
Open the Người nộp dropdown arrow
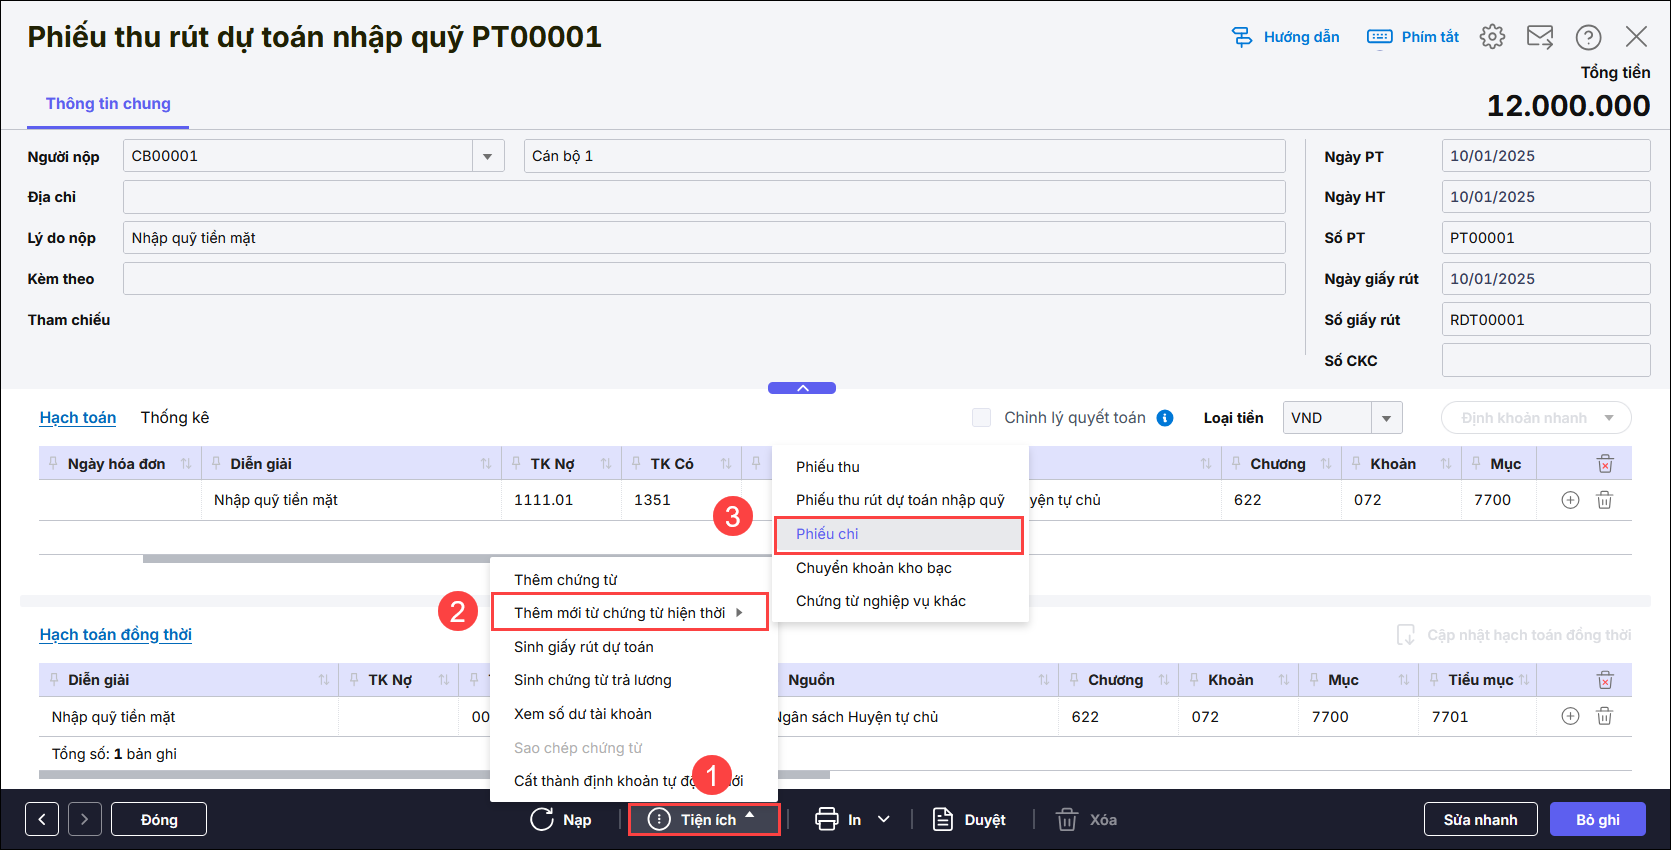488,156
